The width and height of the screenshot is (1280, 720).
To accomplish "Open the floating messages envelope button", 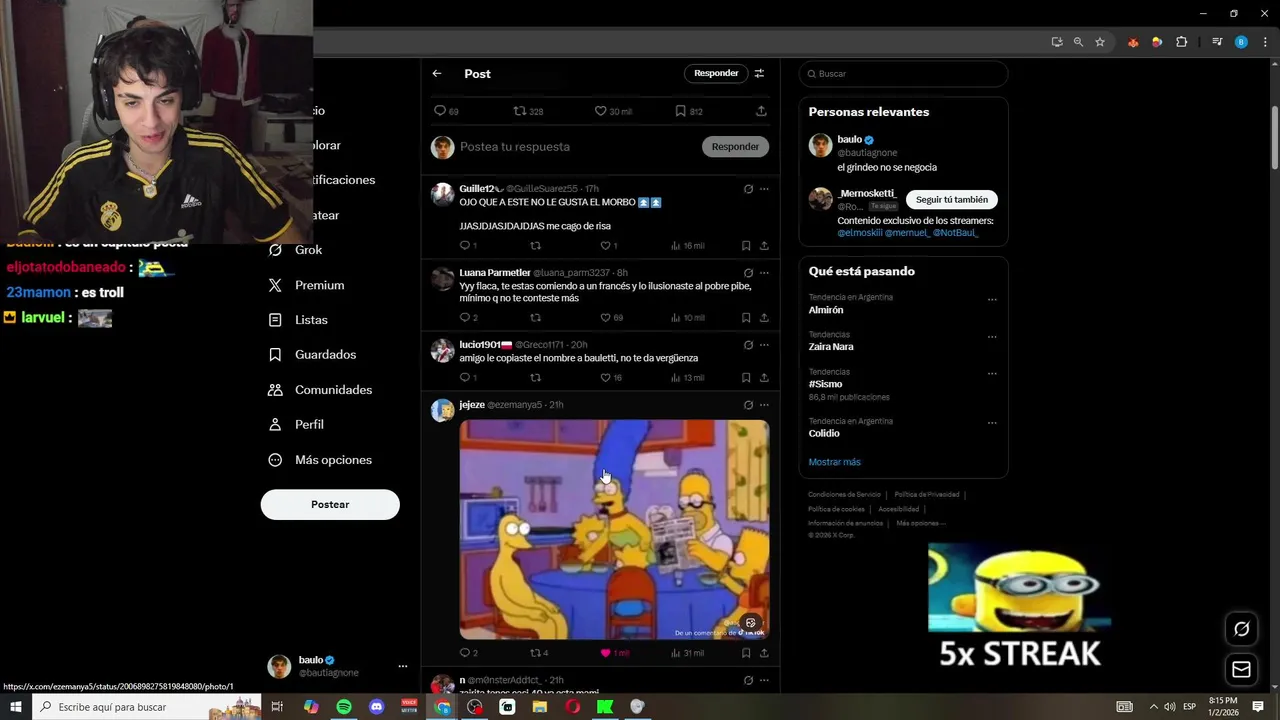I will [x=1242, y=669].
